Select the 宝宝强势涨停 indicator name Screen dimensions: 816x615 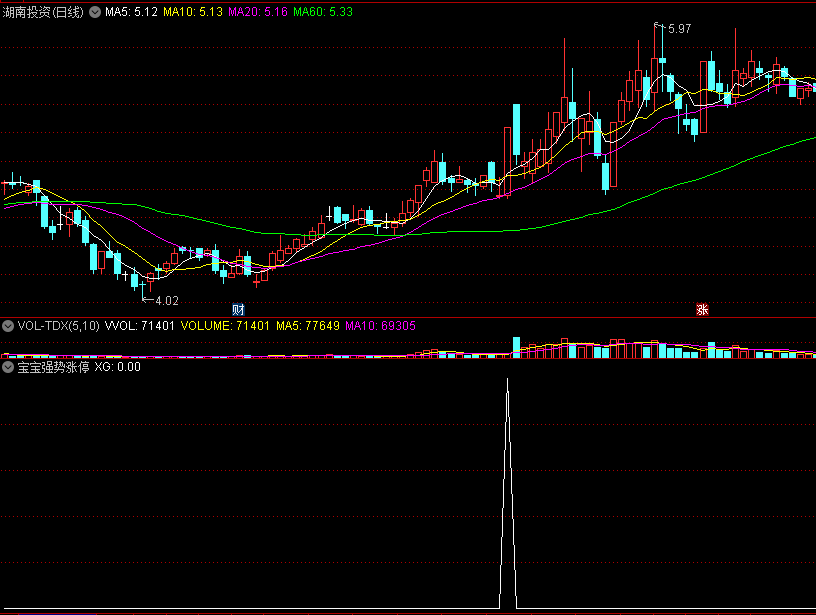point(54,367)
